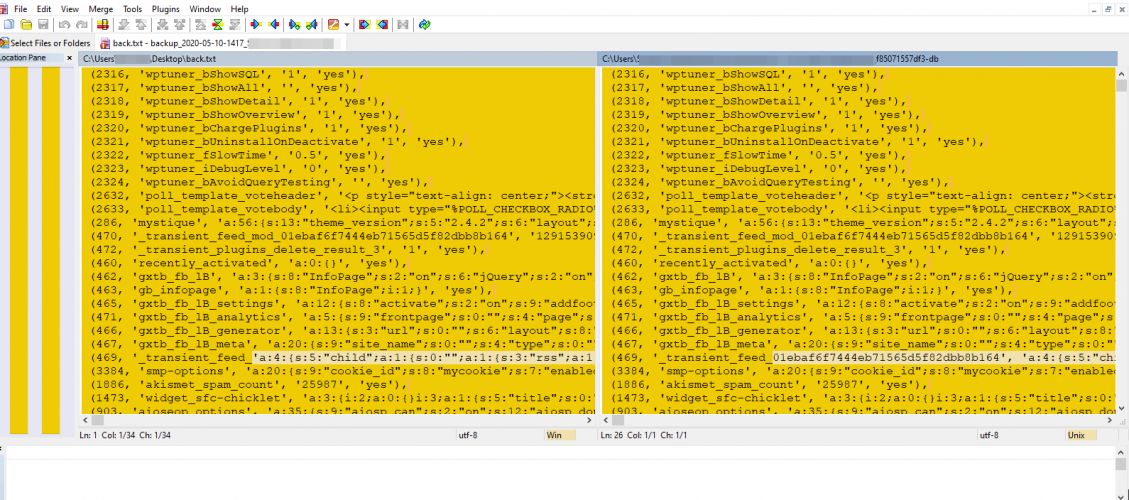Screen dimensions: 1129x500
Task: Click right pane utf-8 encoding status
Action: (988, 435)
